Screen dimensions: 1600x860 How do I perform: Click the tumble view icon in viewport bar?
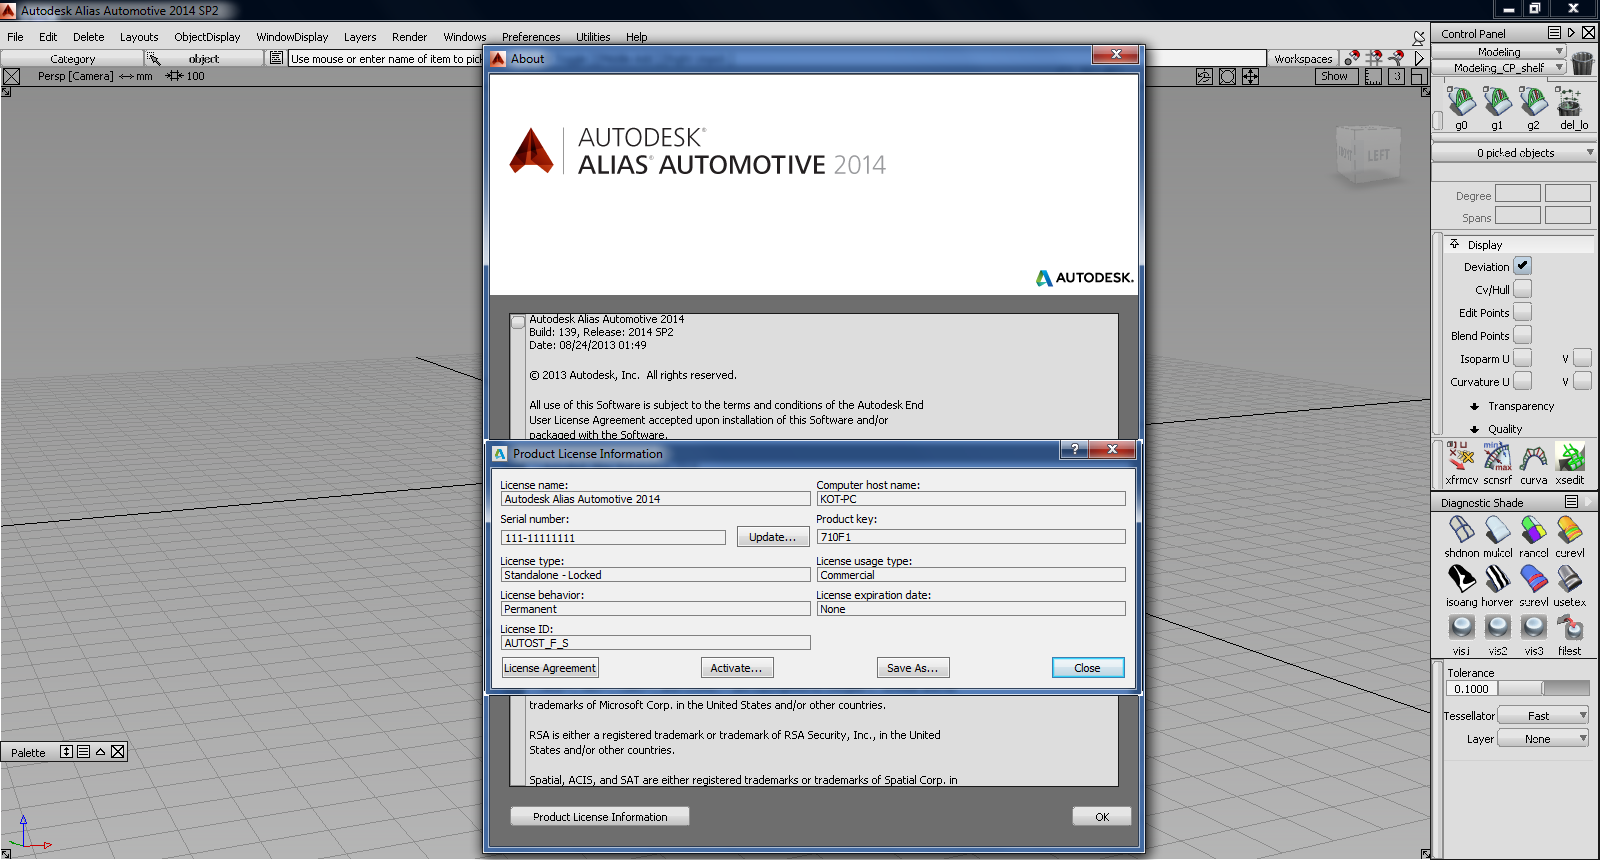1204,76
